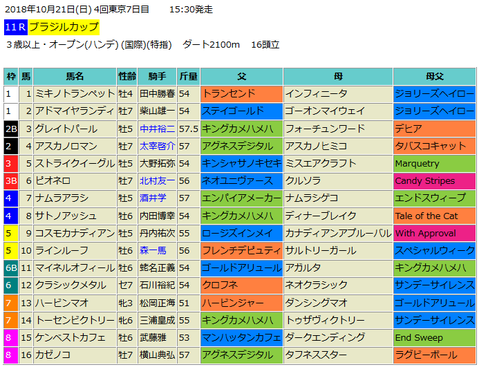The width and height of the screenshot is (479, 367).
Task: Select horse name マイネルオフィール
Action: [x=75, y=268]
